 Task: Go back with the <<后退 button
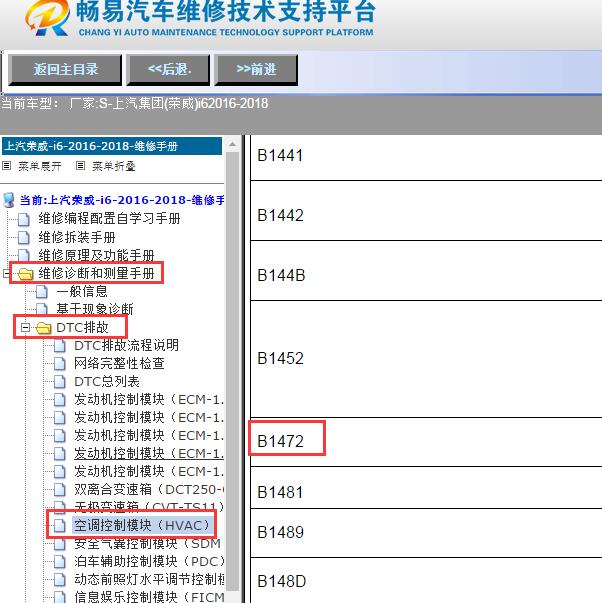[168, 70]
